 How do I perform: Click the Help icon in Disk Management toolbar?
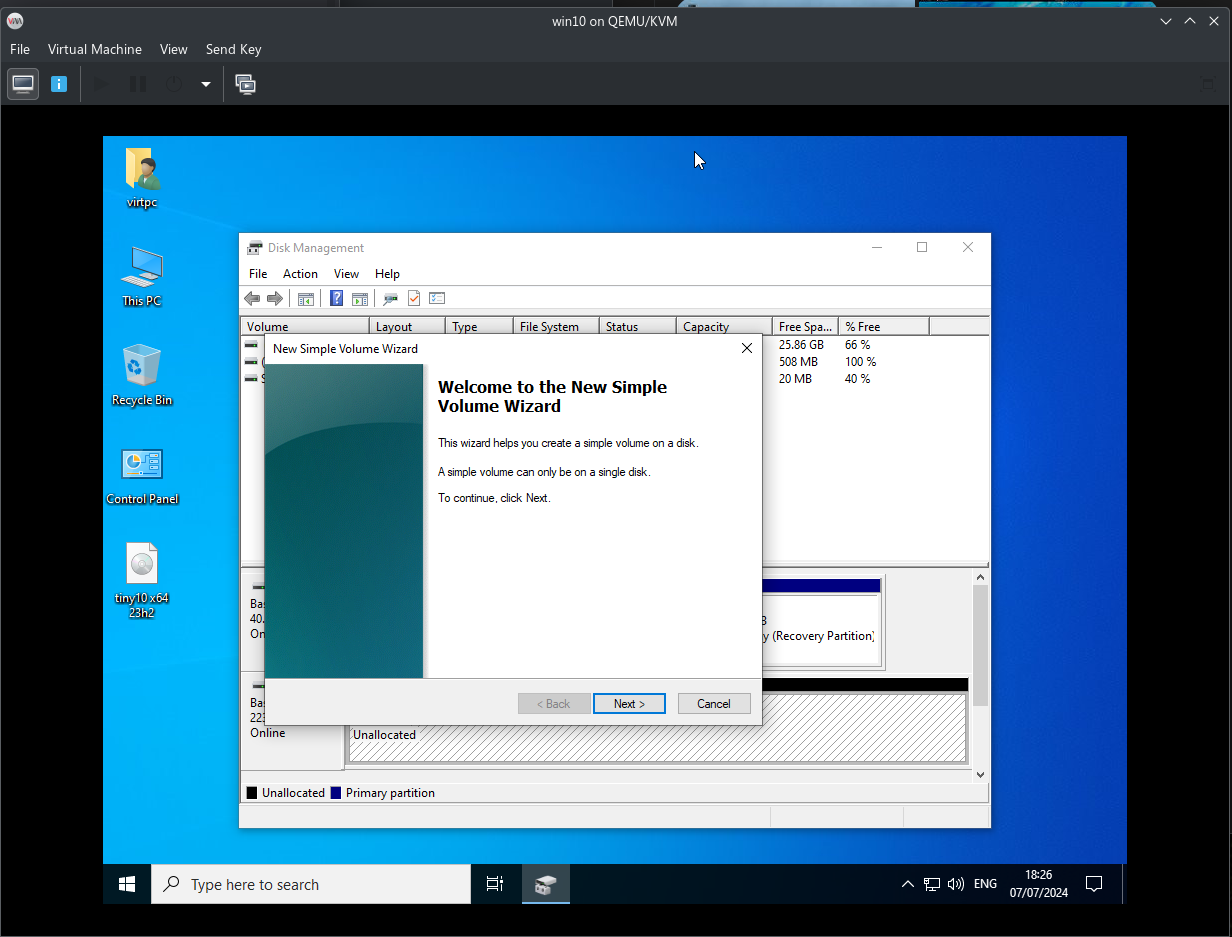pyautogui.click(x=336, y=298)
